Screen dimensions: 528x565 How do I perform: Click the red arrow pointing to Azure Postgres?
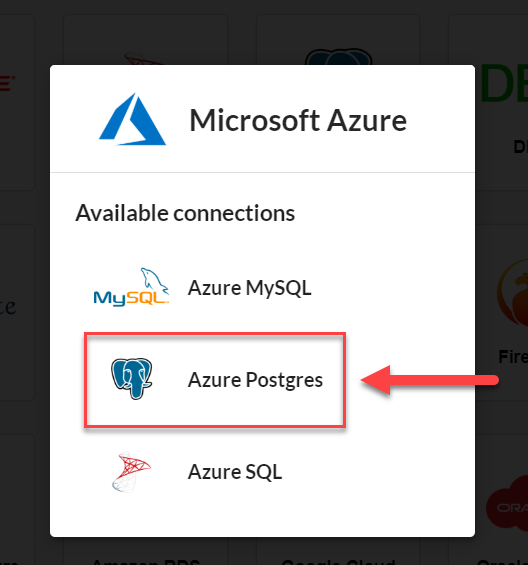[x=430, y=380]
